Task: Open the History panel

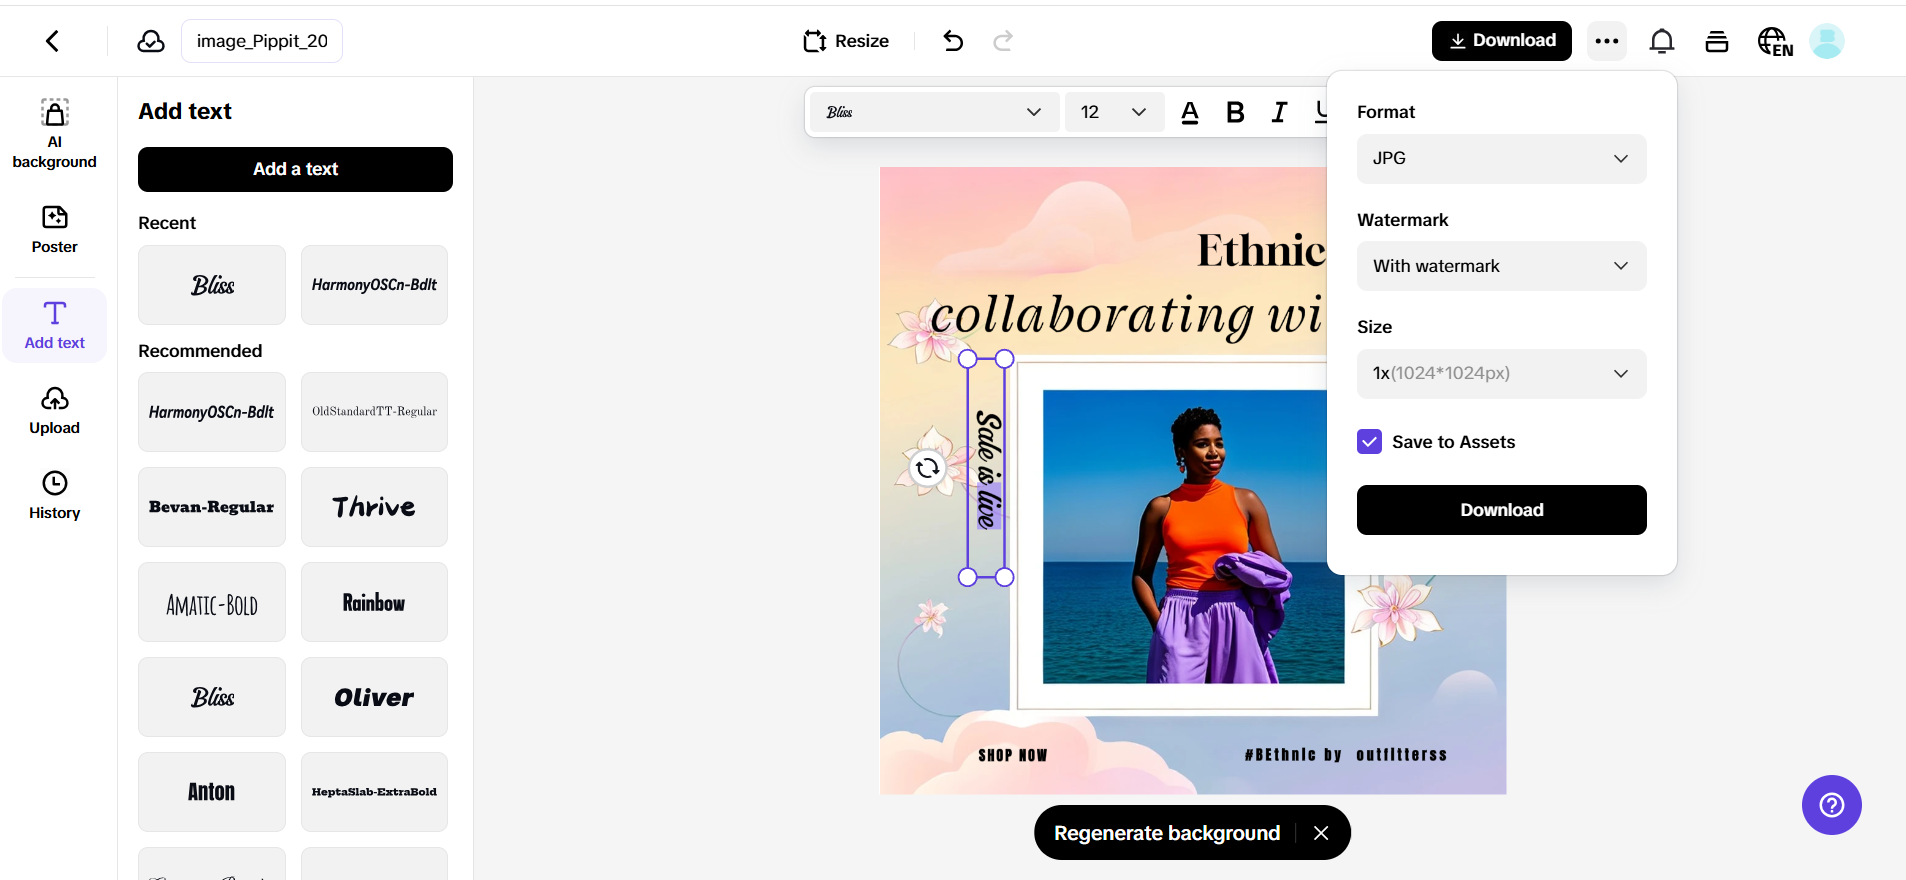Action: pyautogui.click(x=55, y=496)
